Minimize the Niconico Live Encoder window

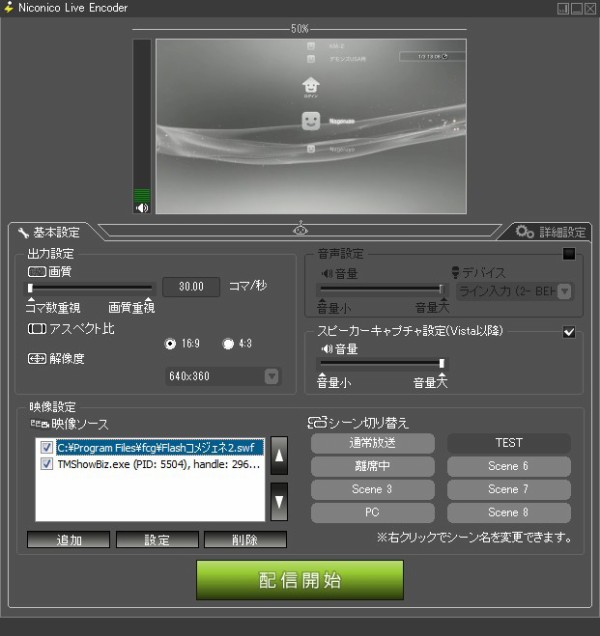coord(577,9)
